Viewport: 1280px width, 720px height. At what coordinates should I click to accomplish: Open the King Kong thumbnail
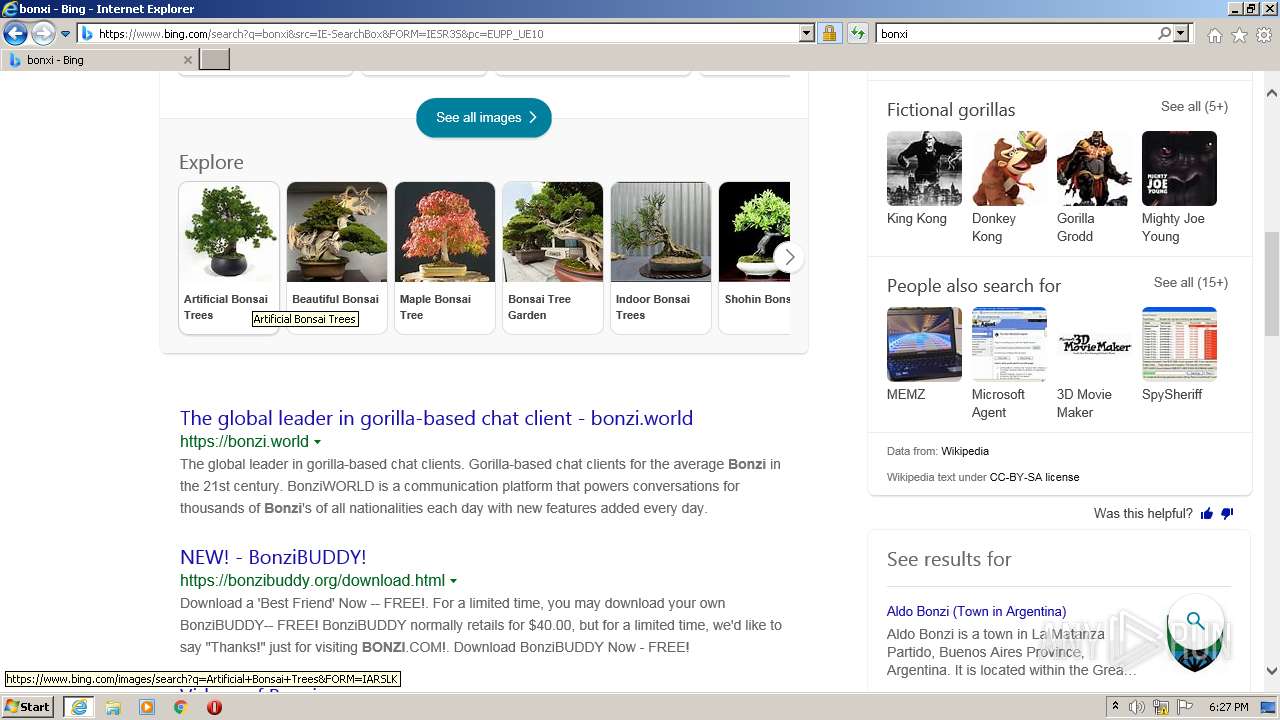click(924, 168)
